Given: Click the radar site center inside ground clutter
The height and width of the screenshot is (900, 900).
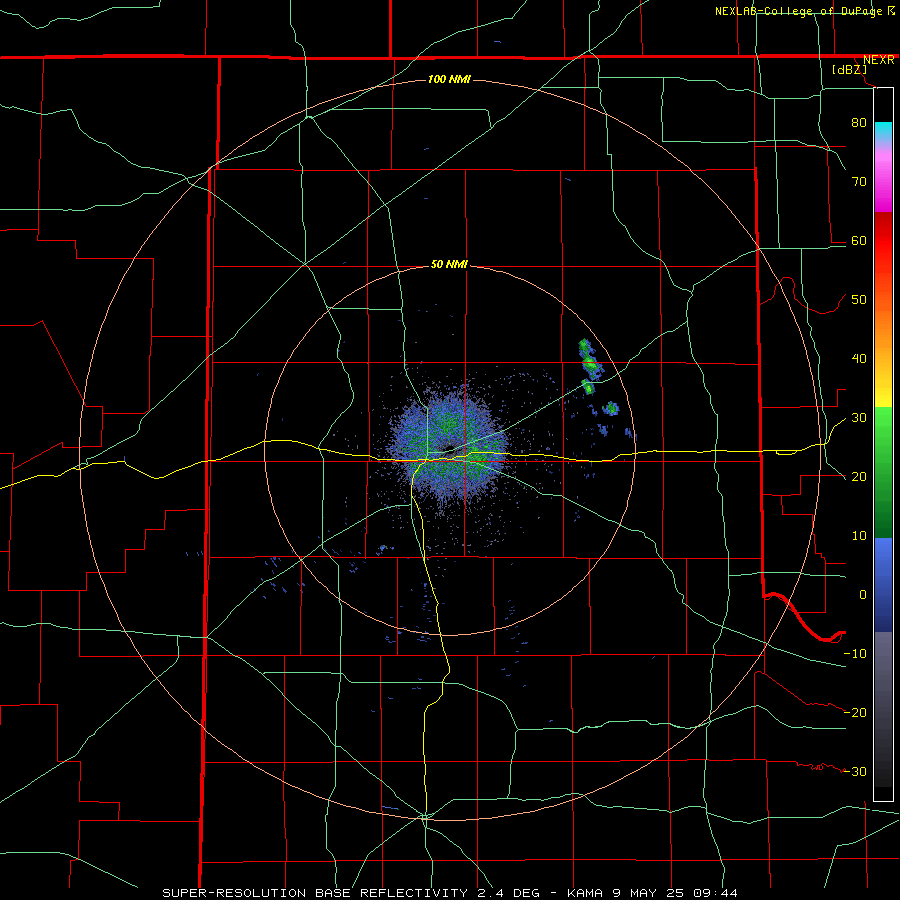Looking at the screenshot, I should pos(449,449).
